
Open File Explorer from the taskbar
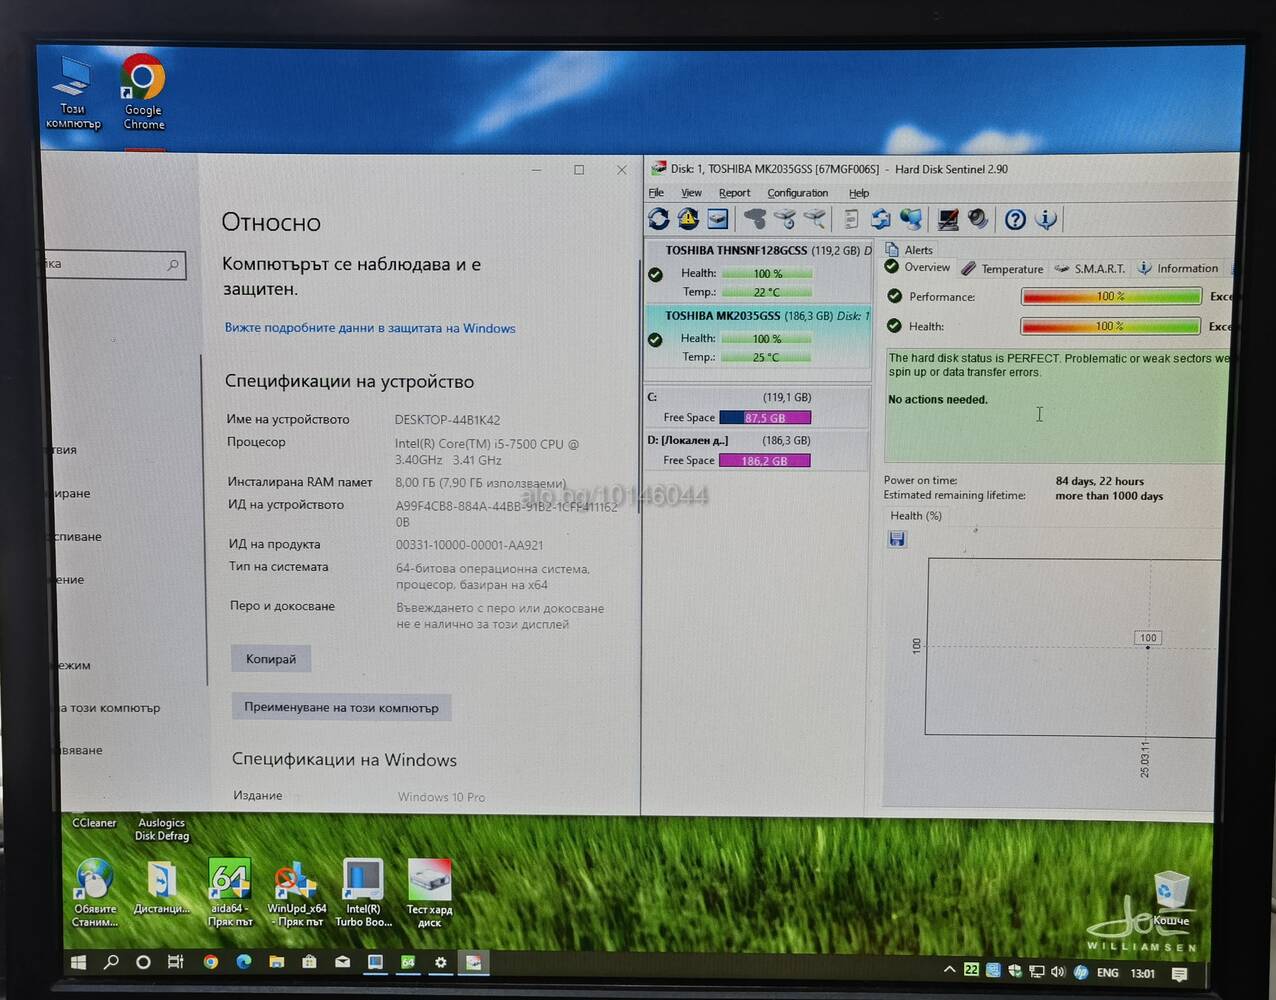pos(276,962)
